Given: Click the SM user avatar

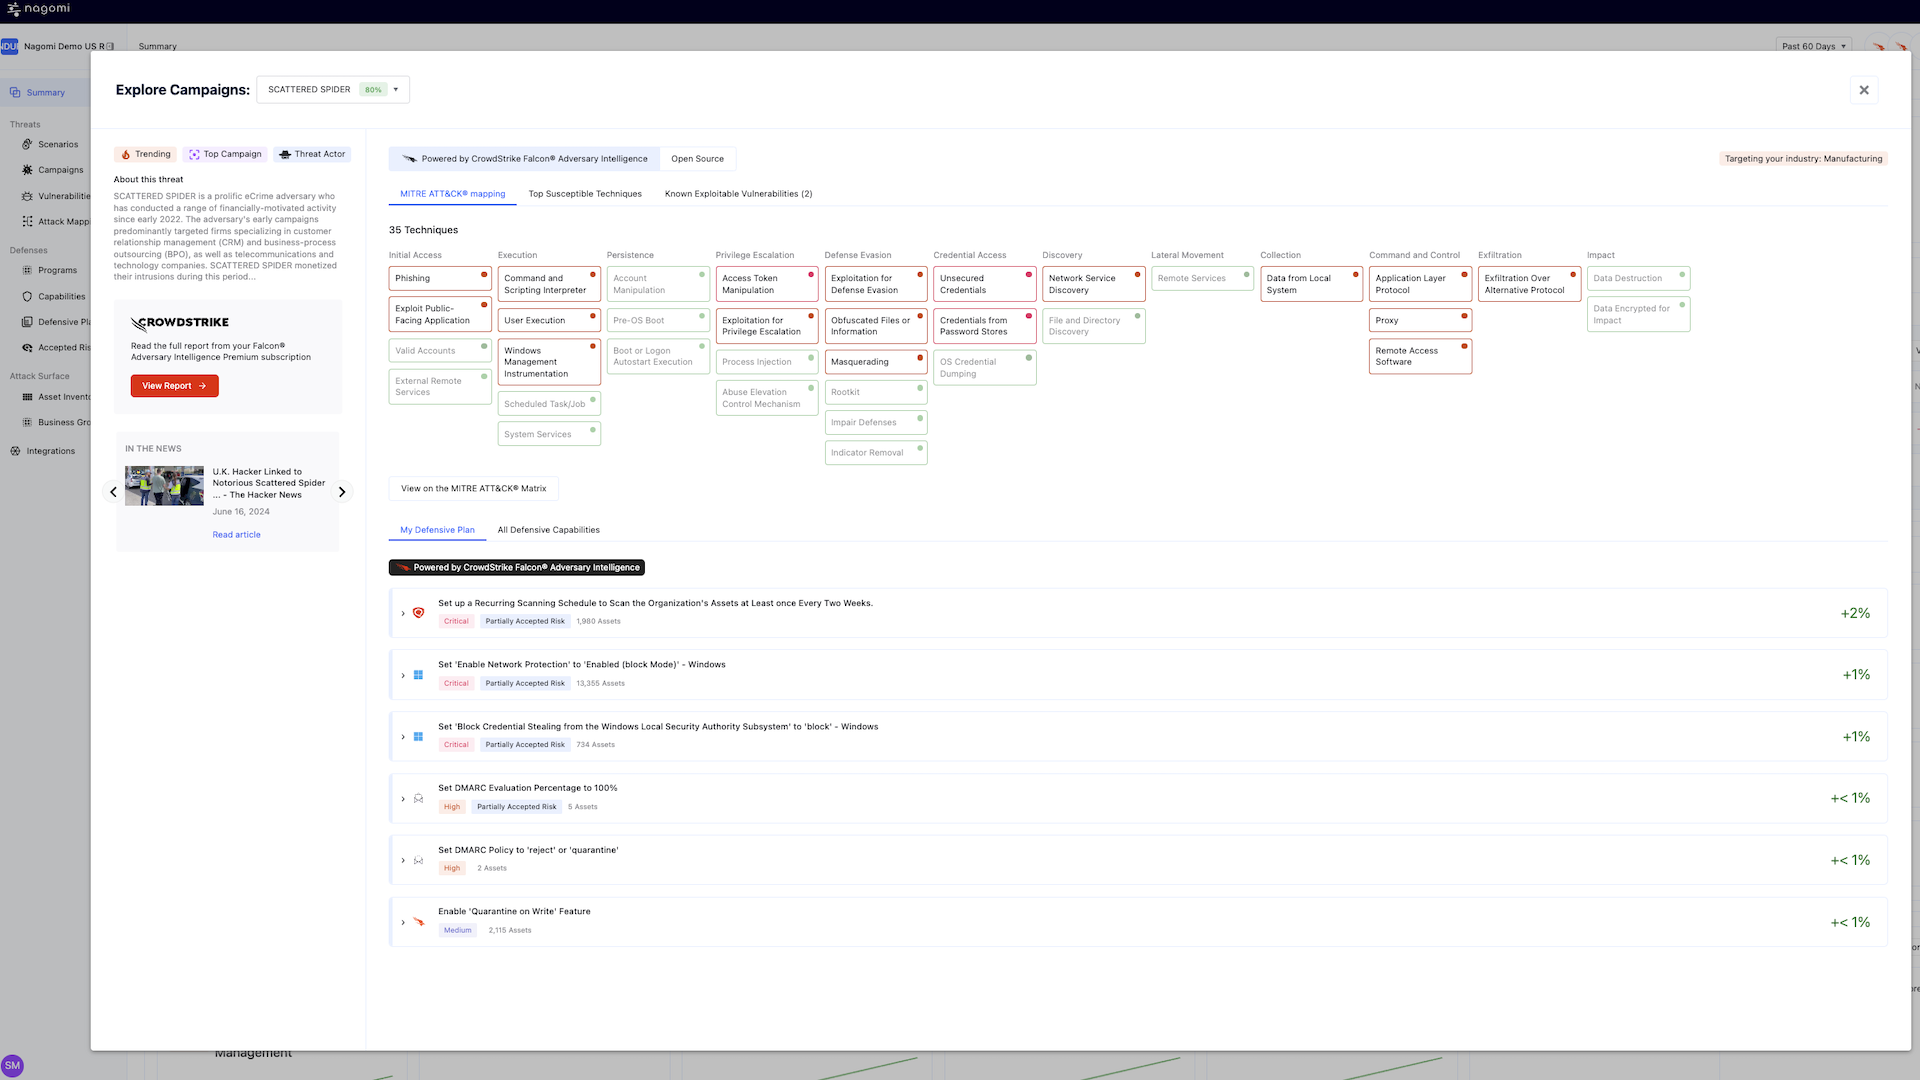Looking at the screenshot, I should pyautogui.click(x=12, y=1065).
